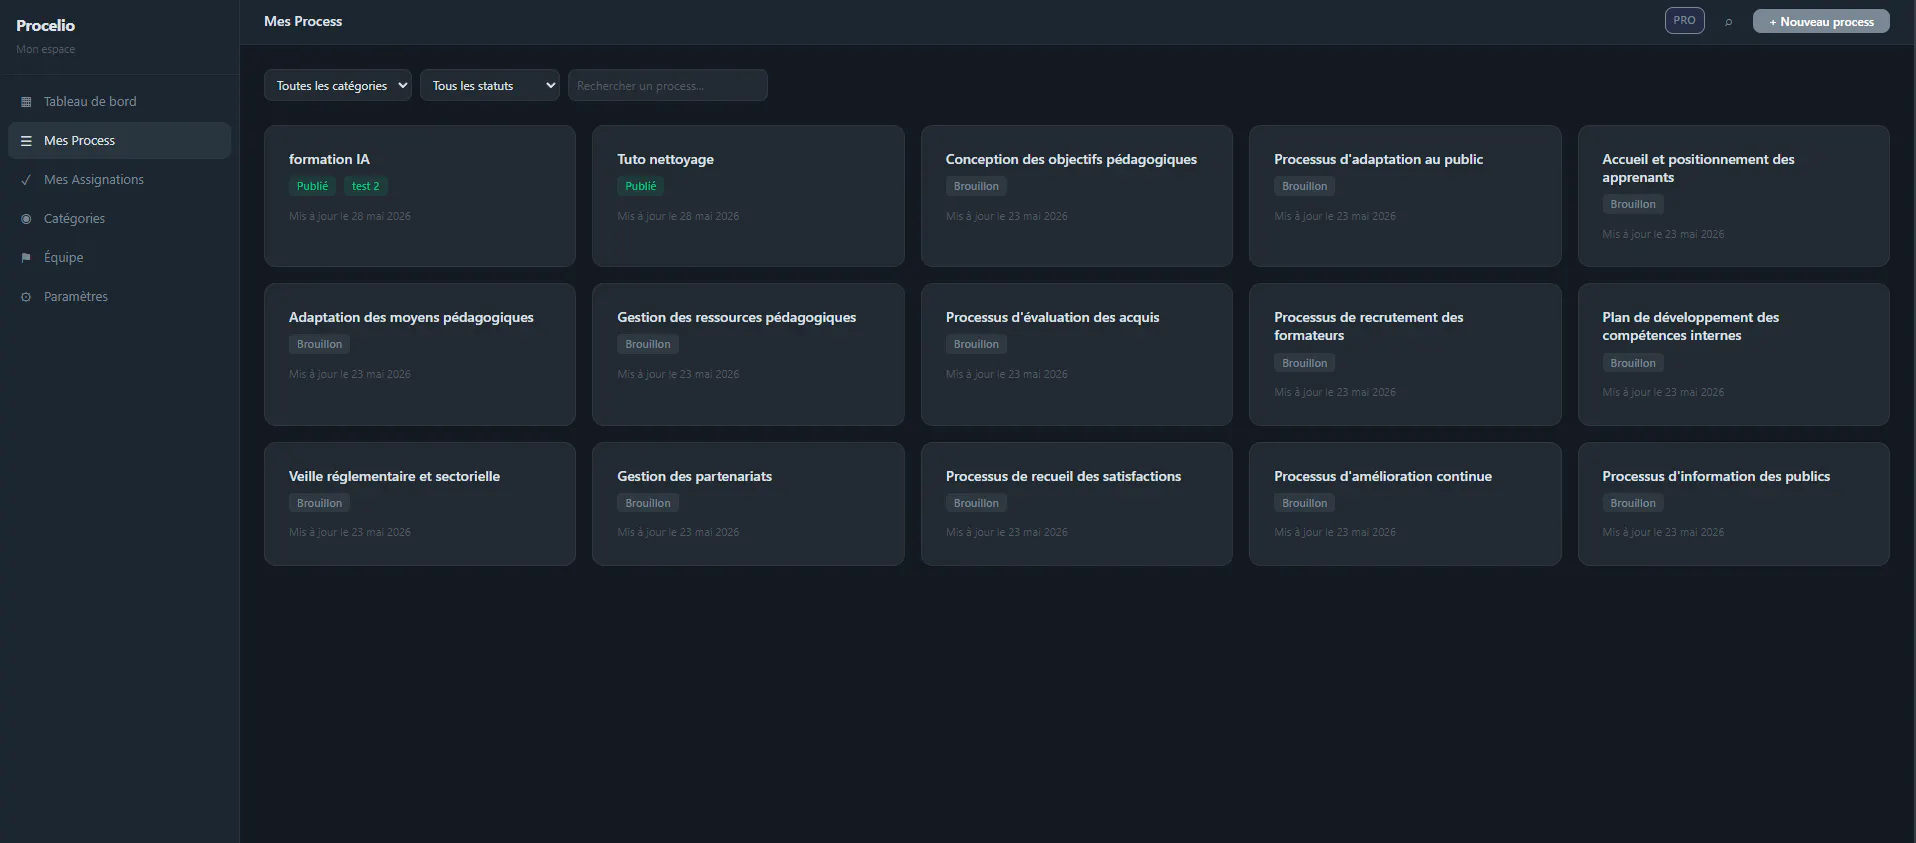This screenshot has height=843, width=1916.
Task: Open Processus d'information des publics card
Action: (1734, 504)
